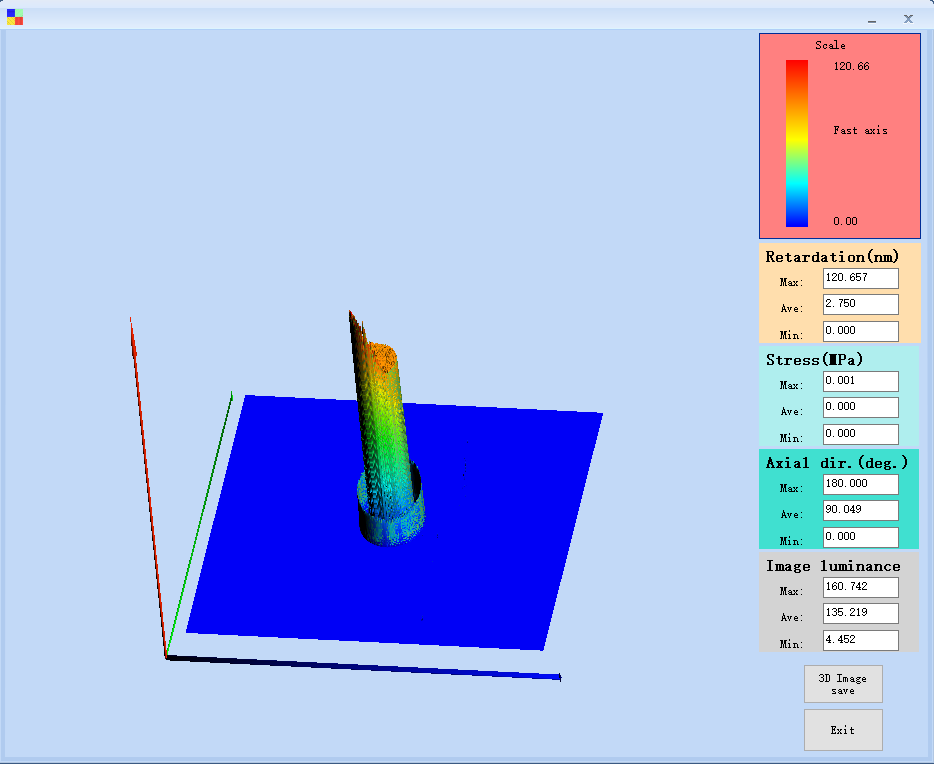
Task: Close the window with X button
Action: [x=908, y=18]
